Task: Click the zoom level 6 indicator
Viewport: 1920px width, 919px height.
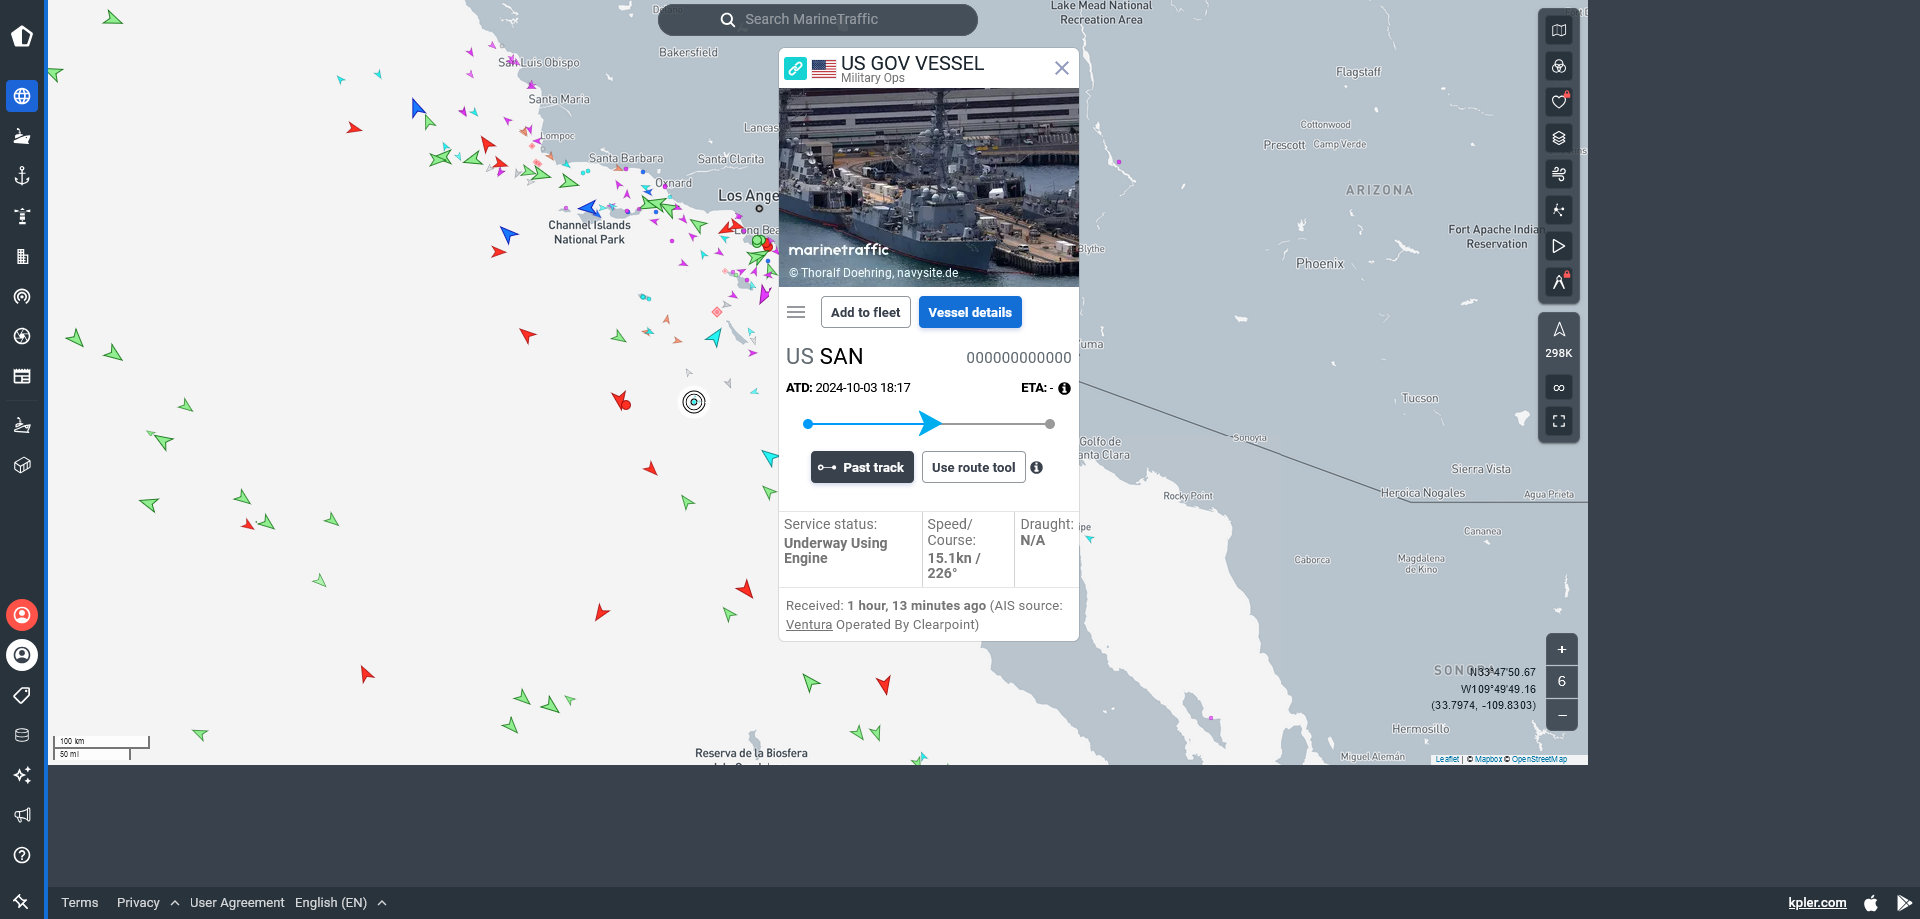Action: click(1562, 682)
